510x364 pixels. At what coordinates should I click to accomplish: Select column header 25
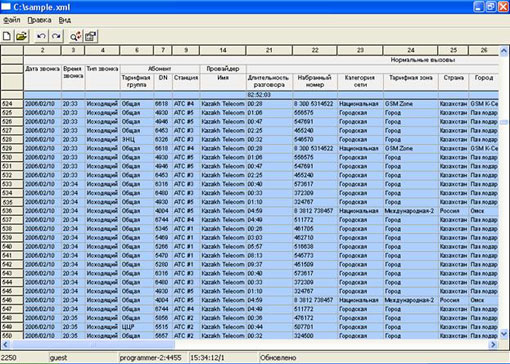click(453, 50)
